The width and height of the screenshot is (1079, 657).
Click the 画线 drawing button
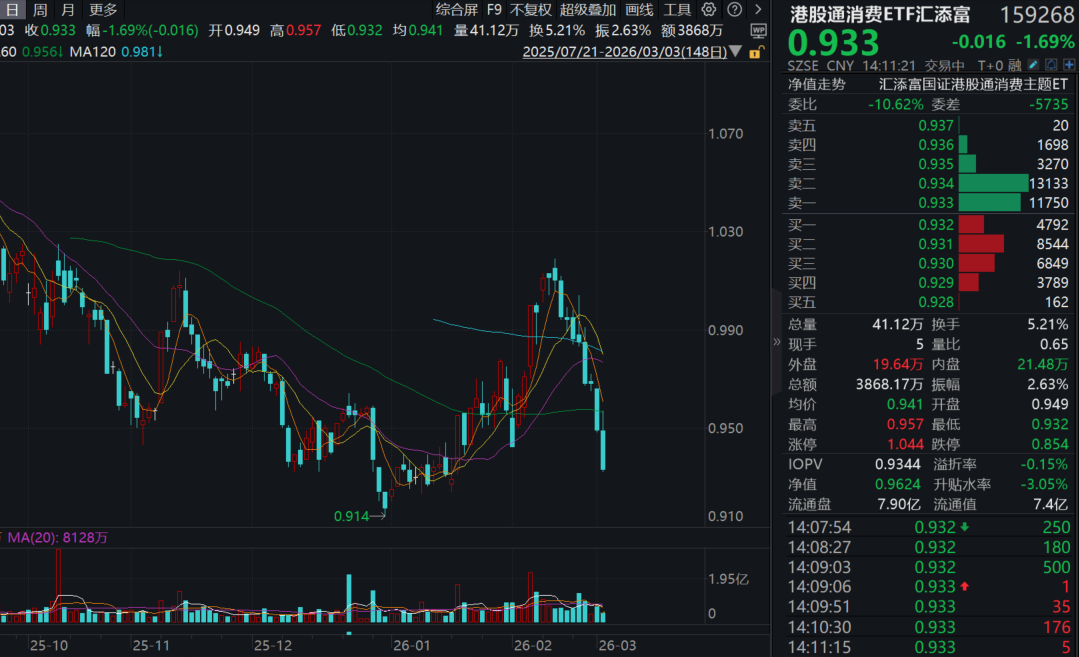638,10
